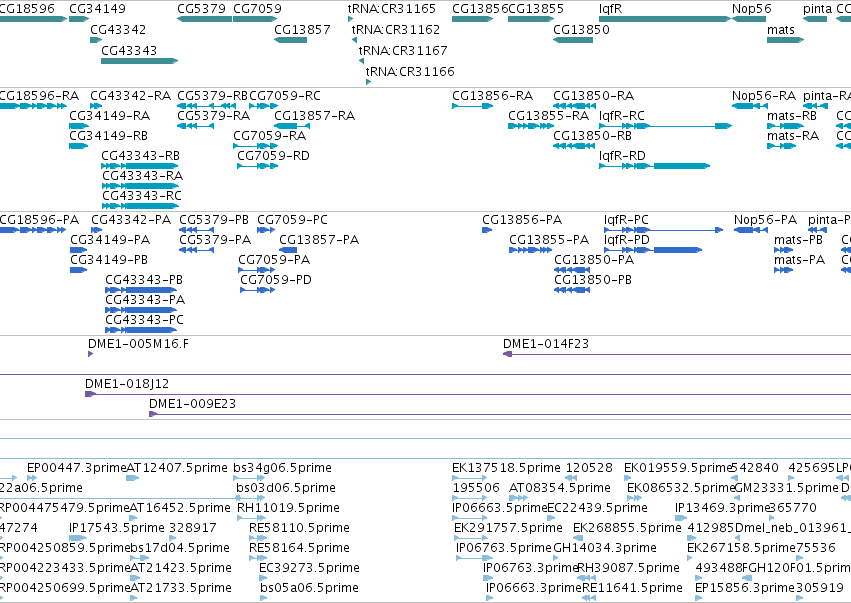Click transcript CG5379-RA

tap(195, 126)
